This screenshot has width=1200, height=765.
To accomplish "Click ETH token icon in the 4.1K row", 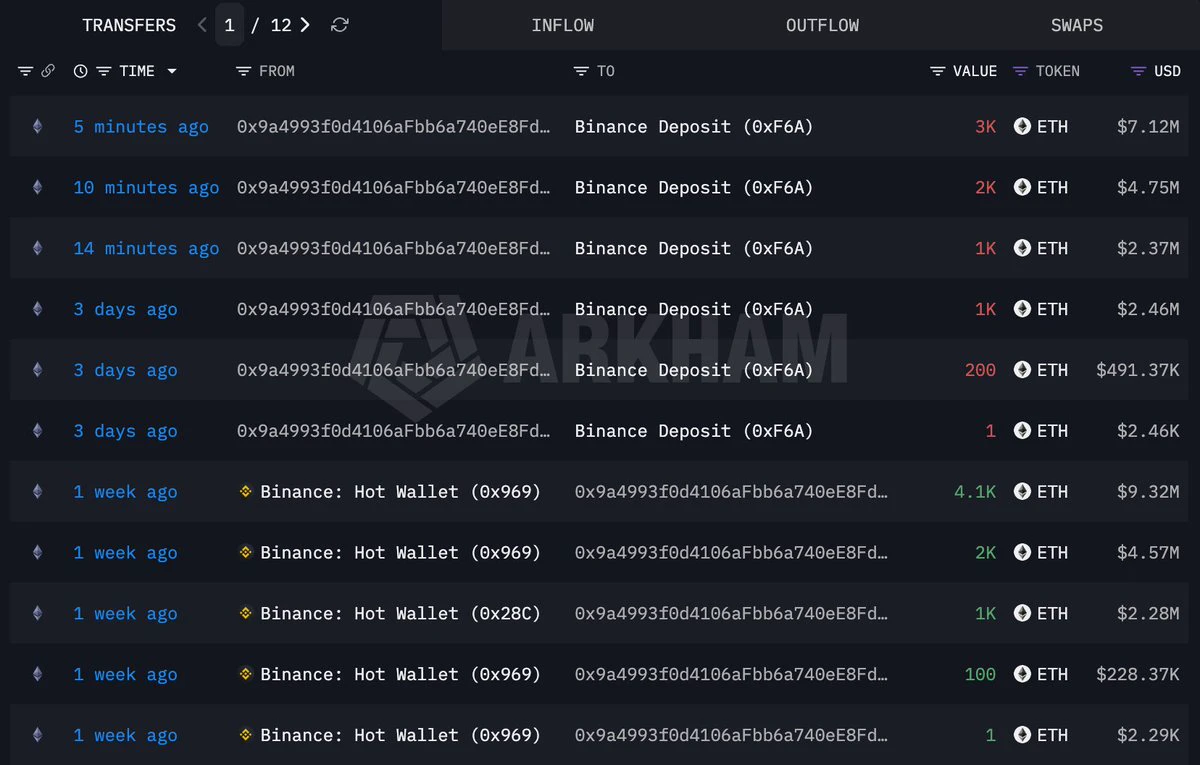I will (x=1022, y=492).
